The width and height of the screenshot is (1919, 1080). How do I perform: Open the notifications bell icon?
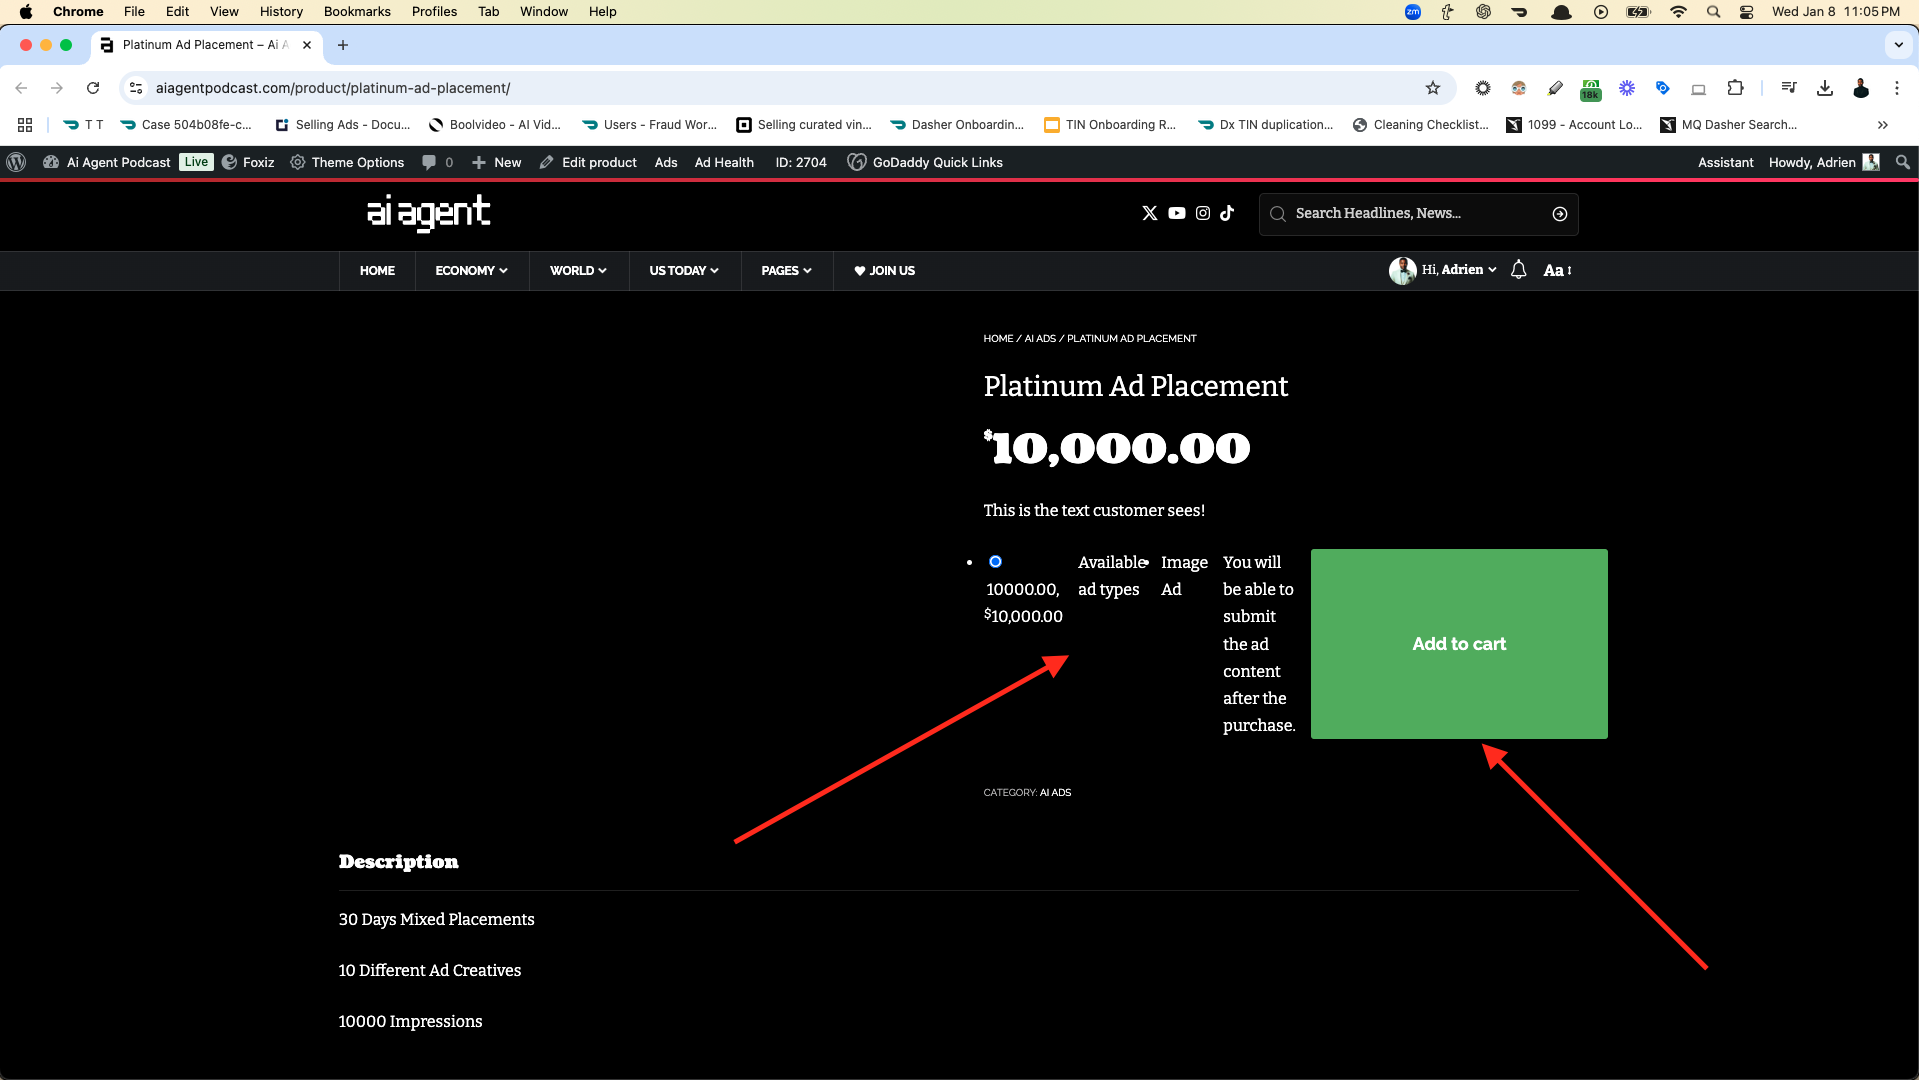click(x=1518, y=269)
